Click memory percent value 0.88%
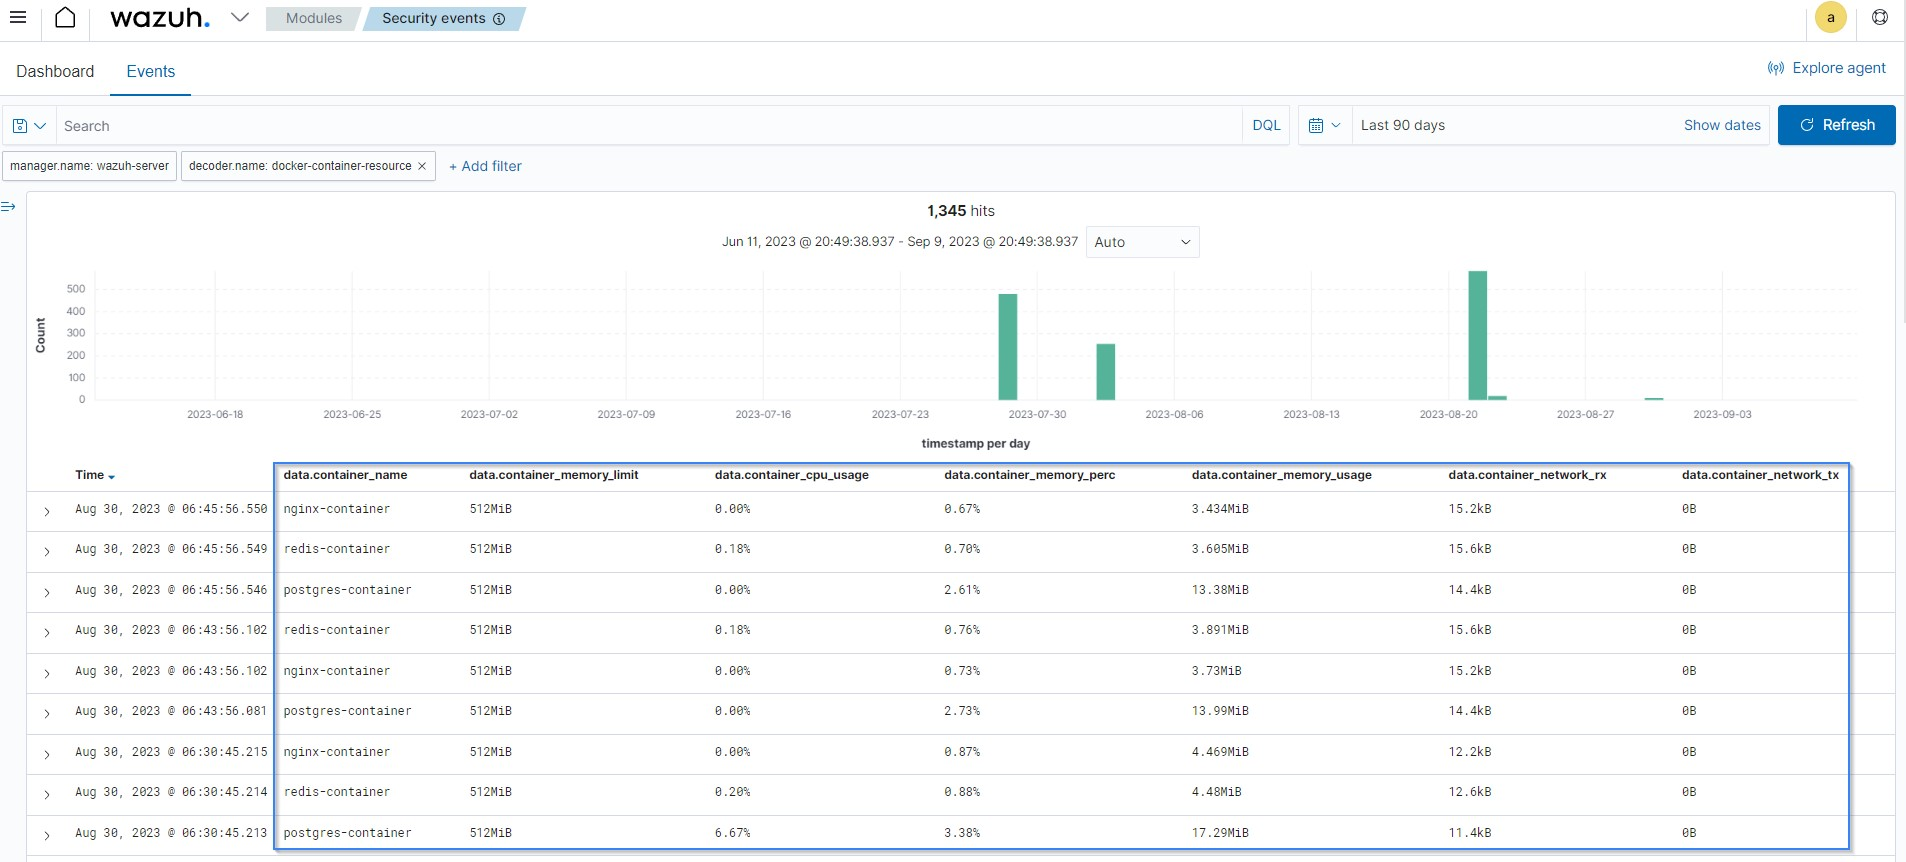The width and height of the screenshot is (1906, 862). [962, 792]
